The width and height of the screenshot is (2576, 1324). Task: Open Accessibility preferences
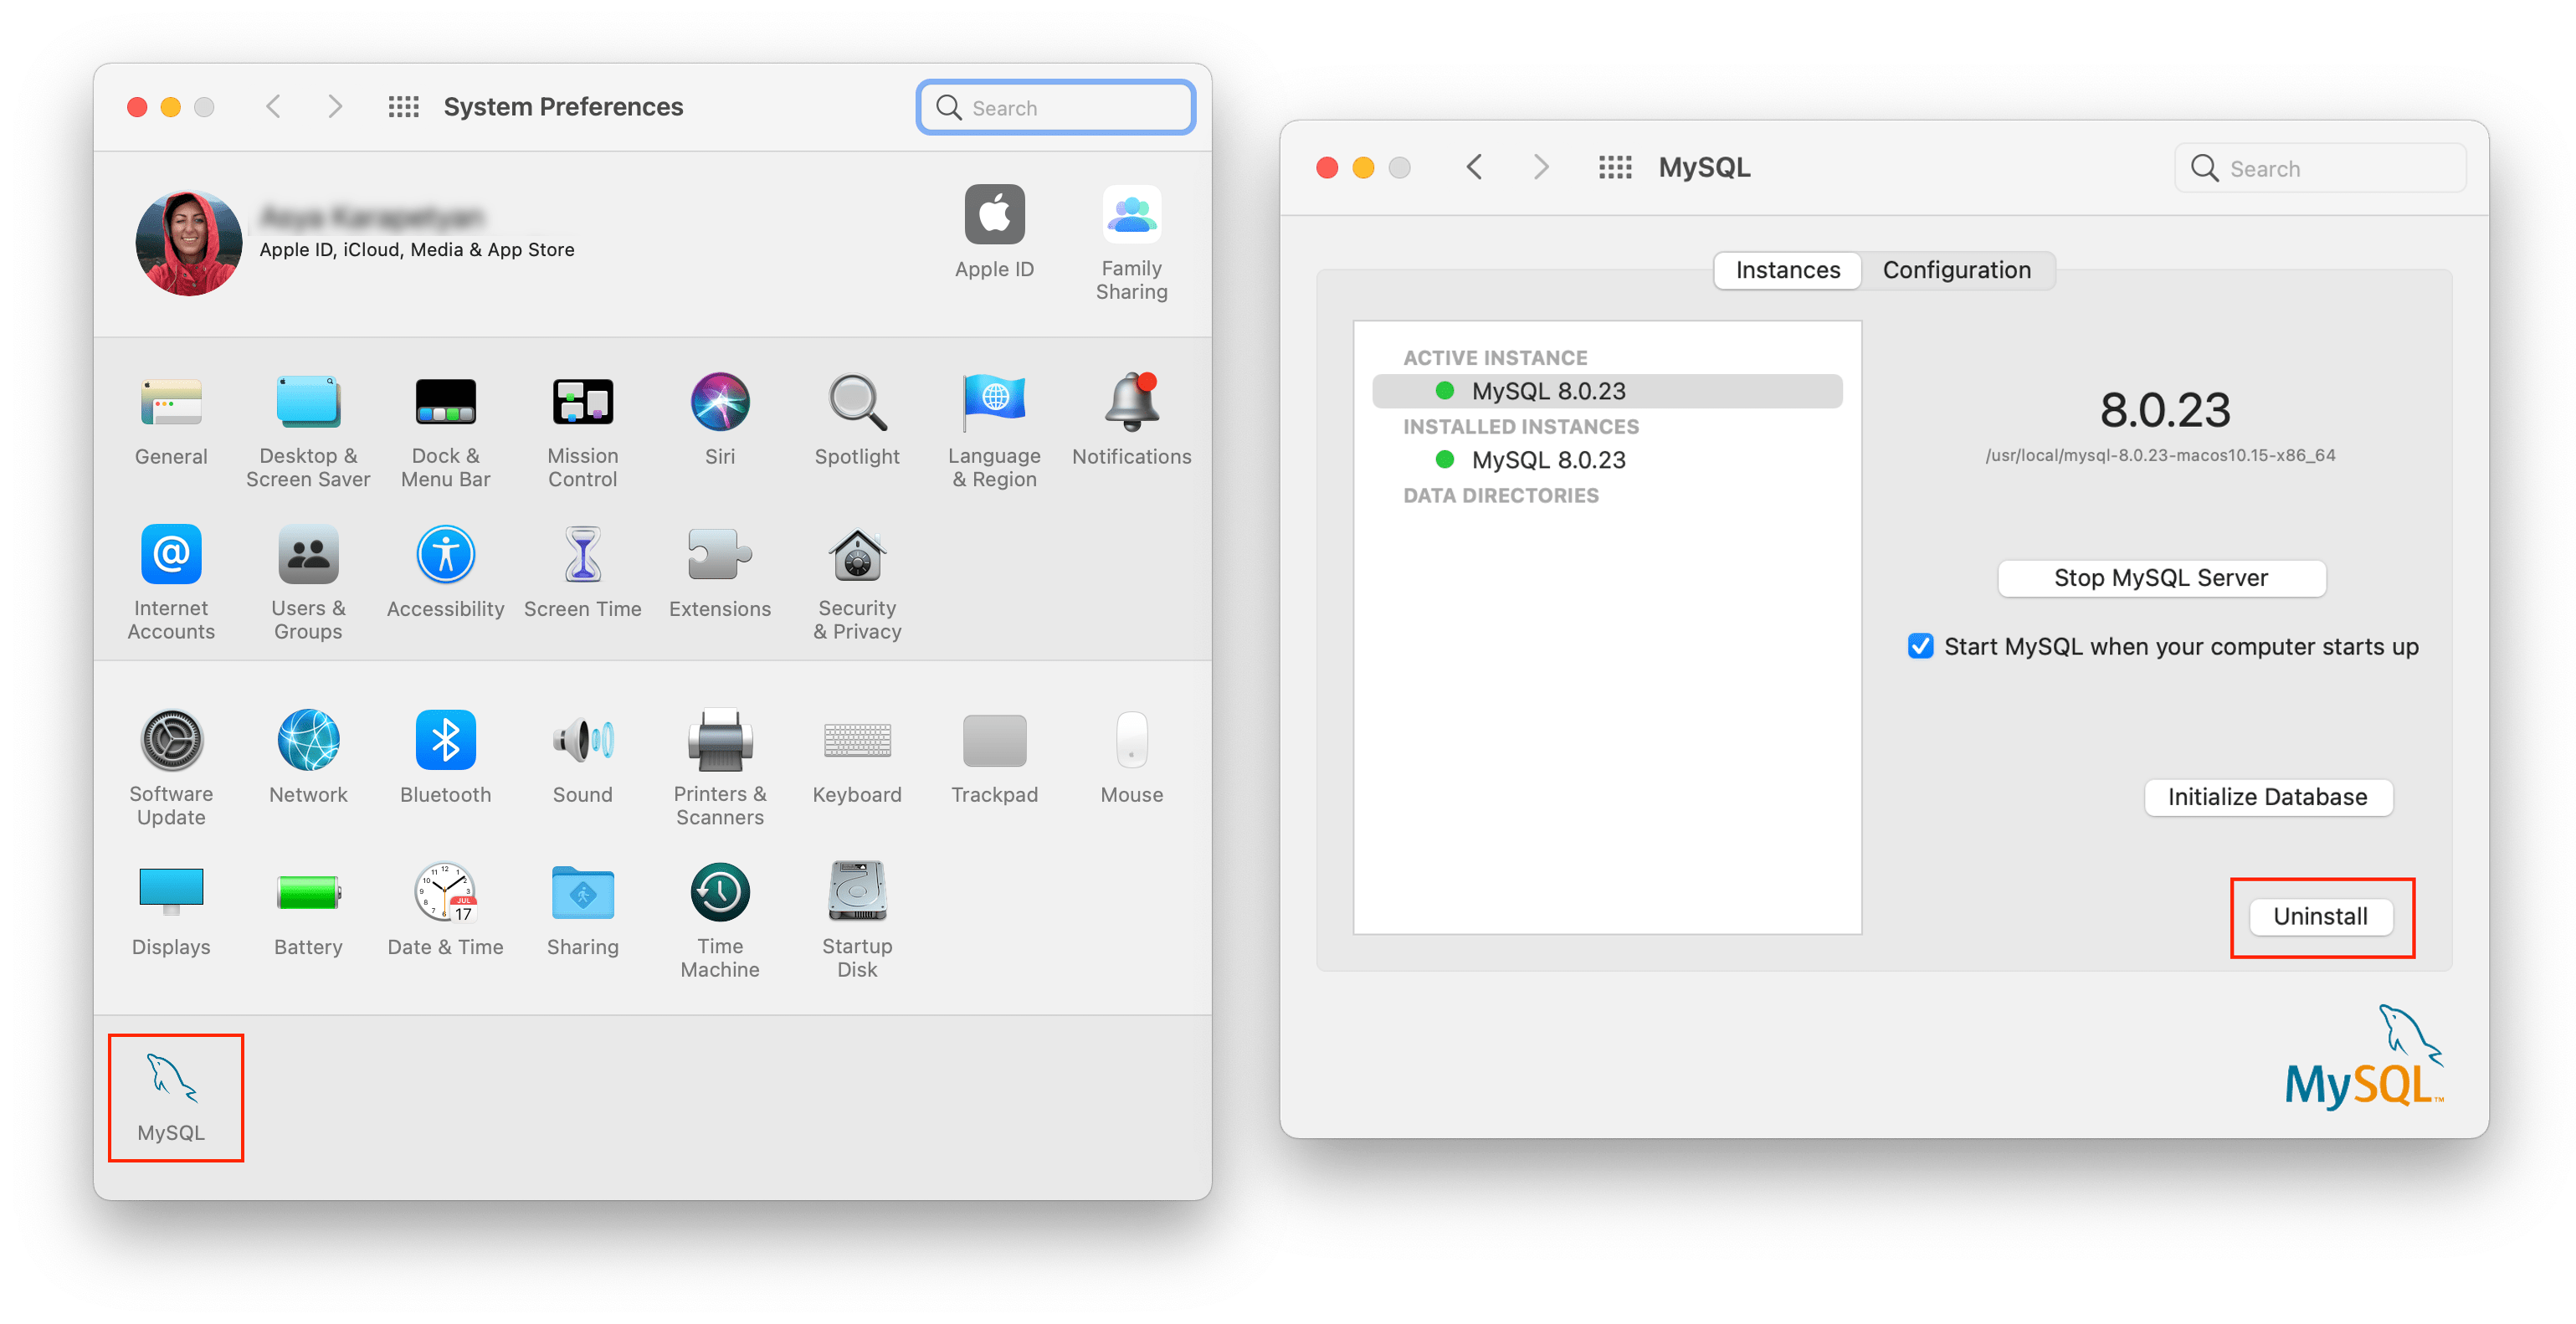coord(445,573)
